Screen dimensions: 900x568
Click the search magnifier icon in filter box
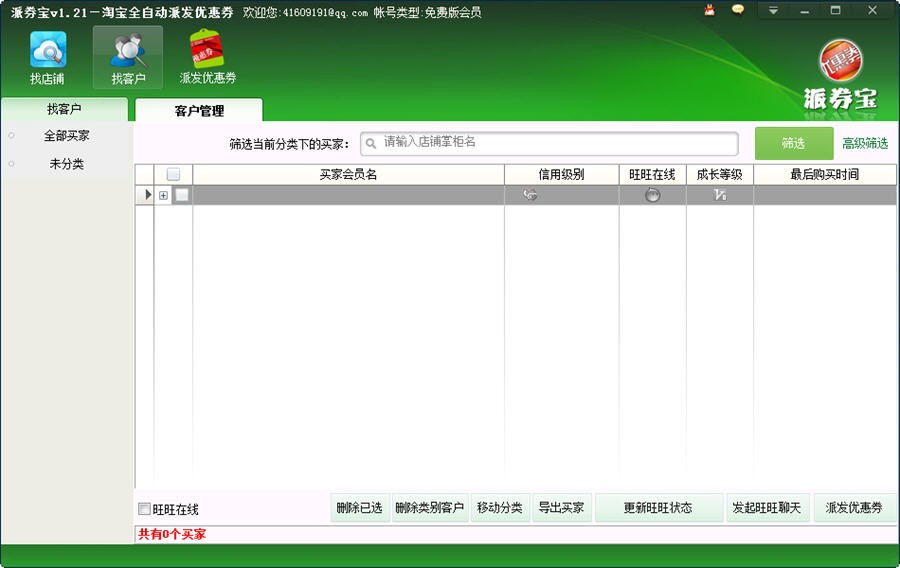(371, 143)
